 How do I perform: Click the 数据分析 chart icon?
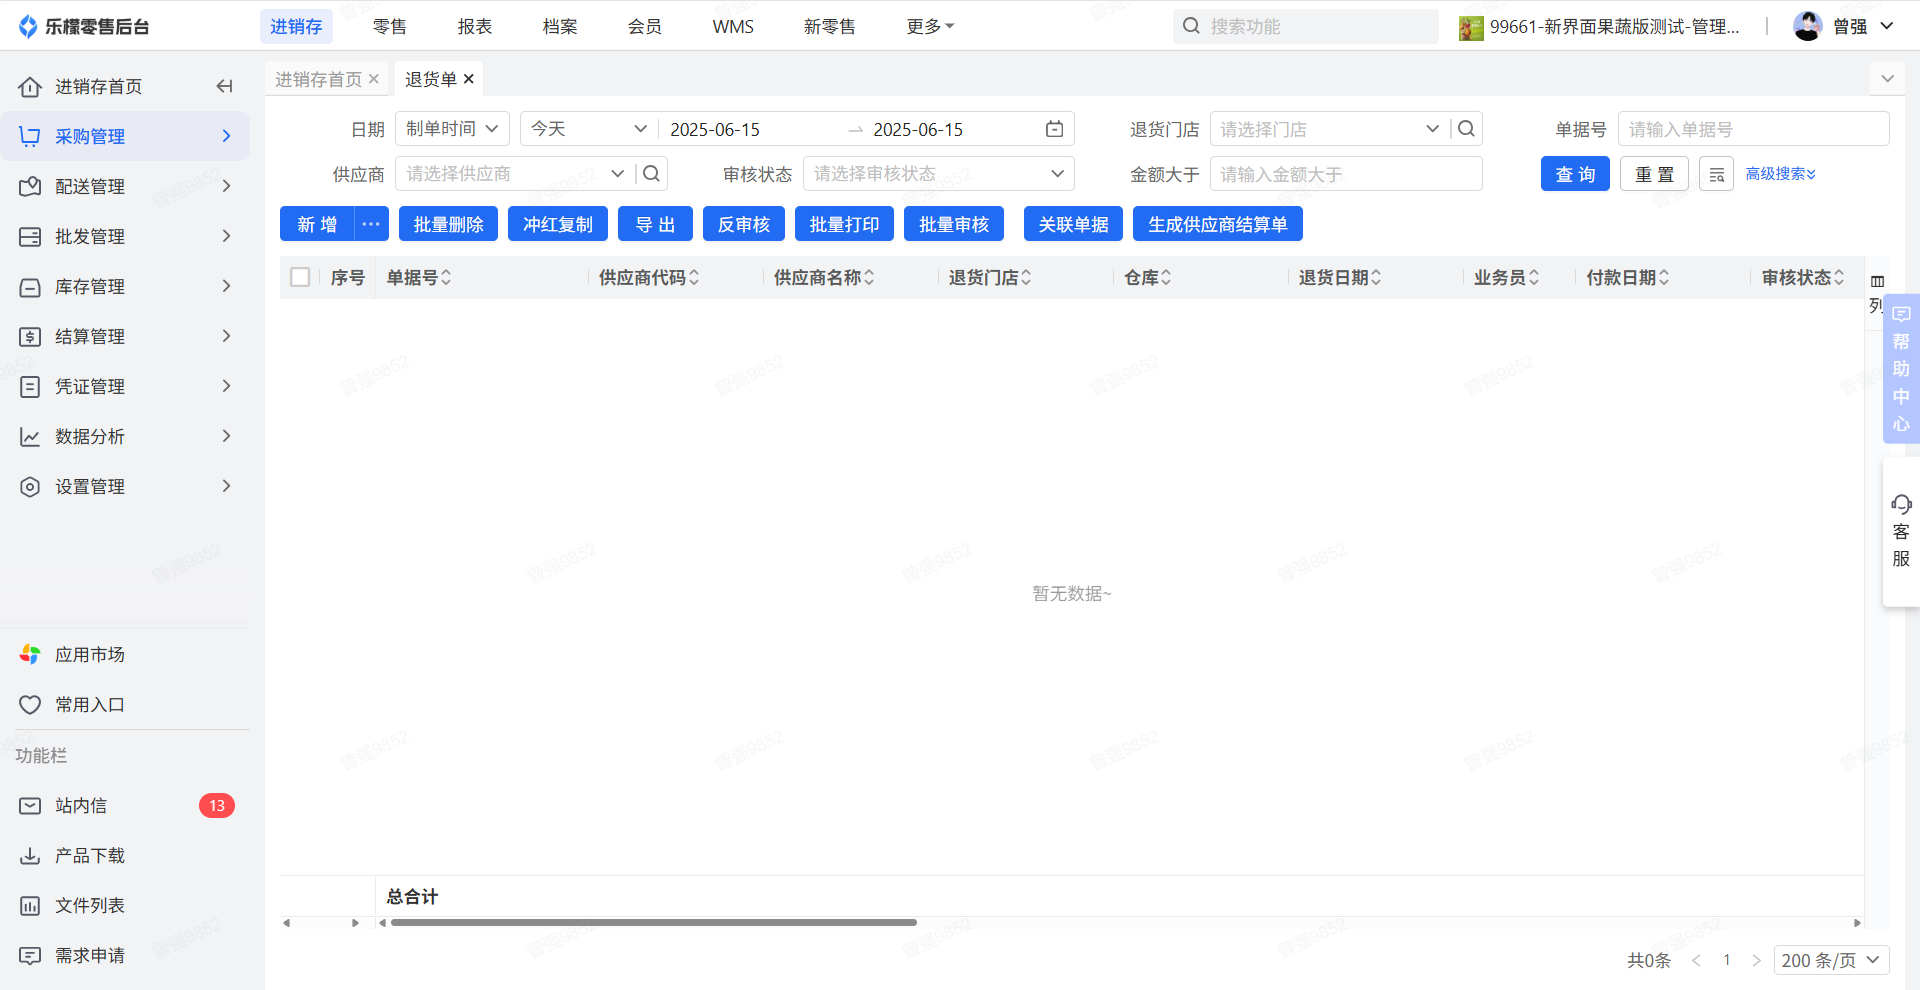click(30, 437)
